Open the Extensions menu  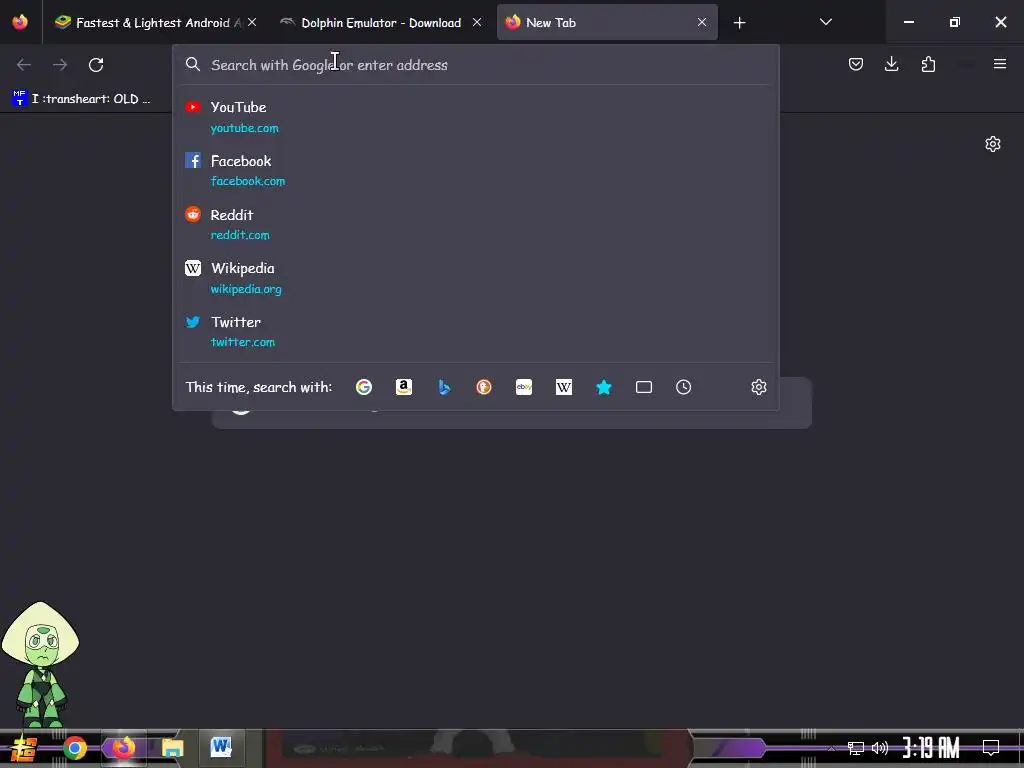[928, 64]
